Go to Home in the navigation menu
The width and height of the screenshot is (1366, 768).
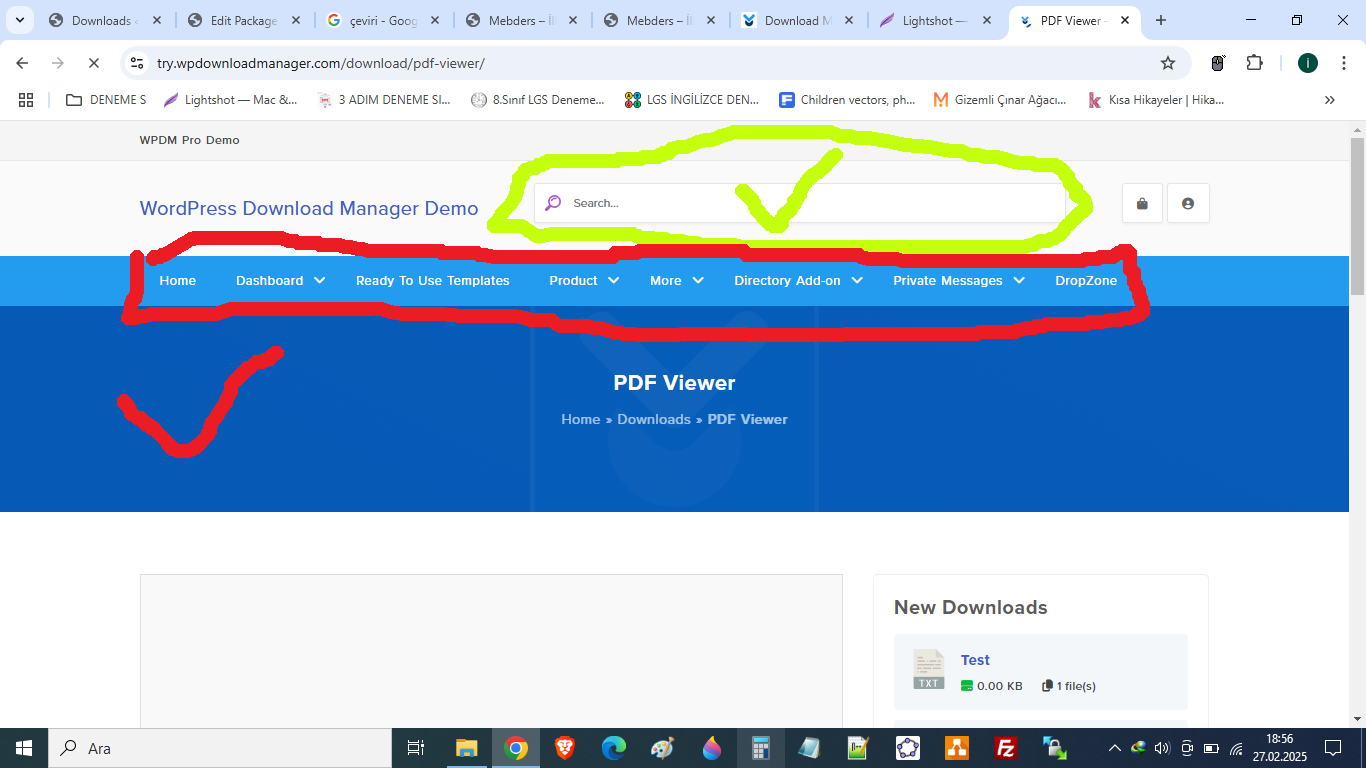pos(178,281)
